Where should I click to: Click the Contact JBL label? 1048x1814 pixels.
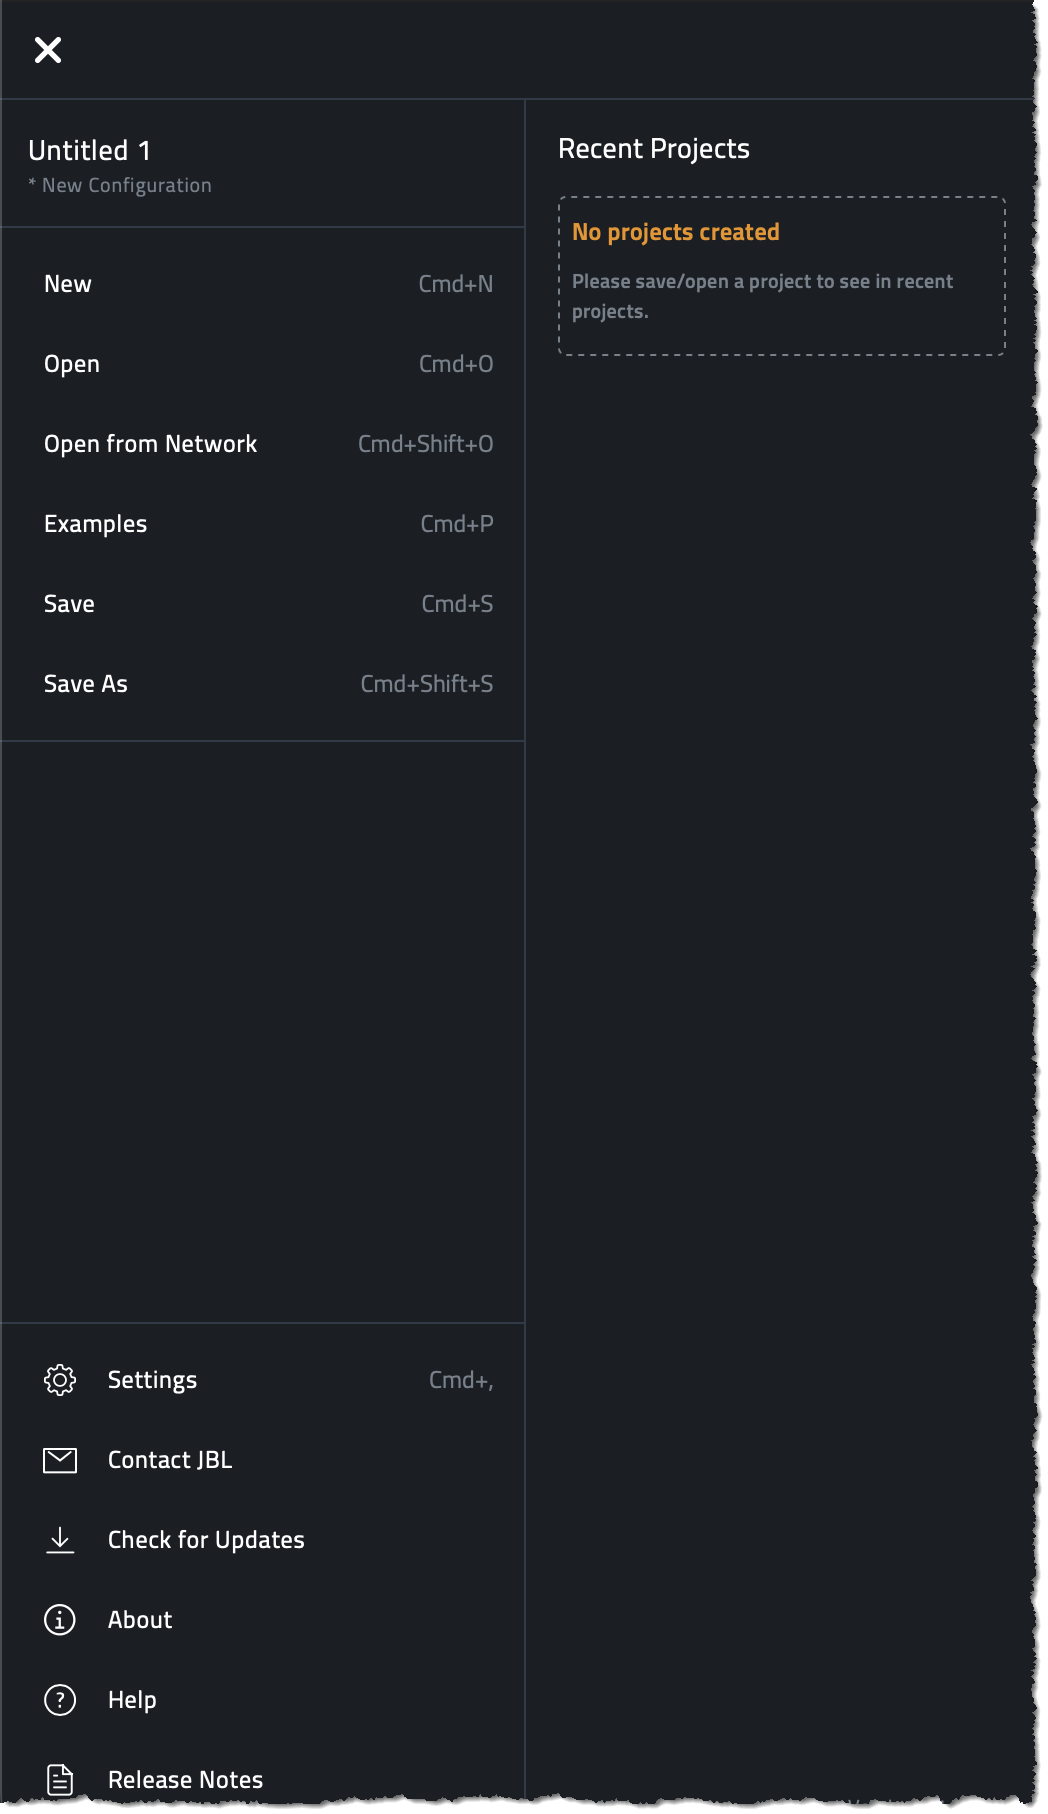(170, 1460)
